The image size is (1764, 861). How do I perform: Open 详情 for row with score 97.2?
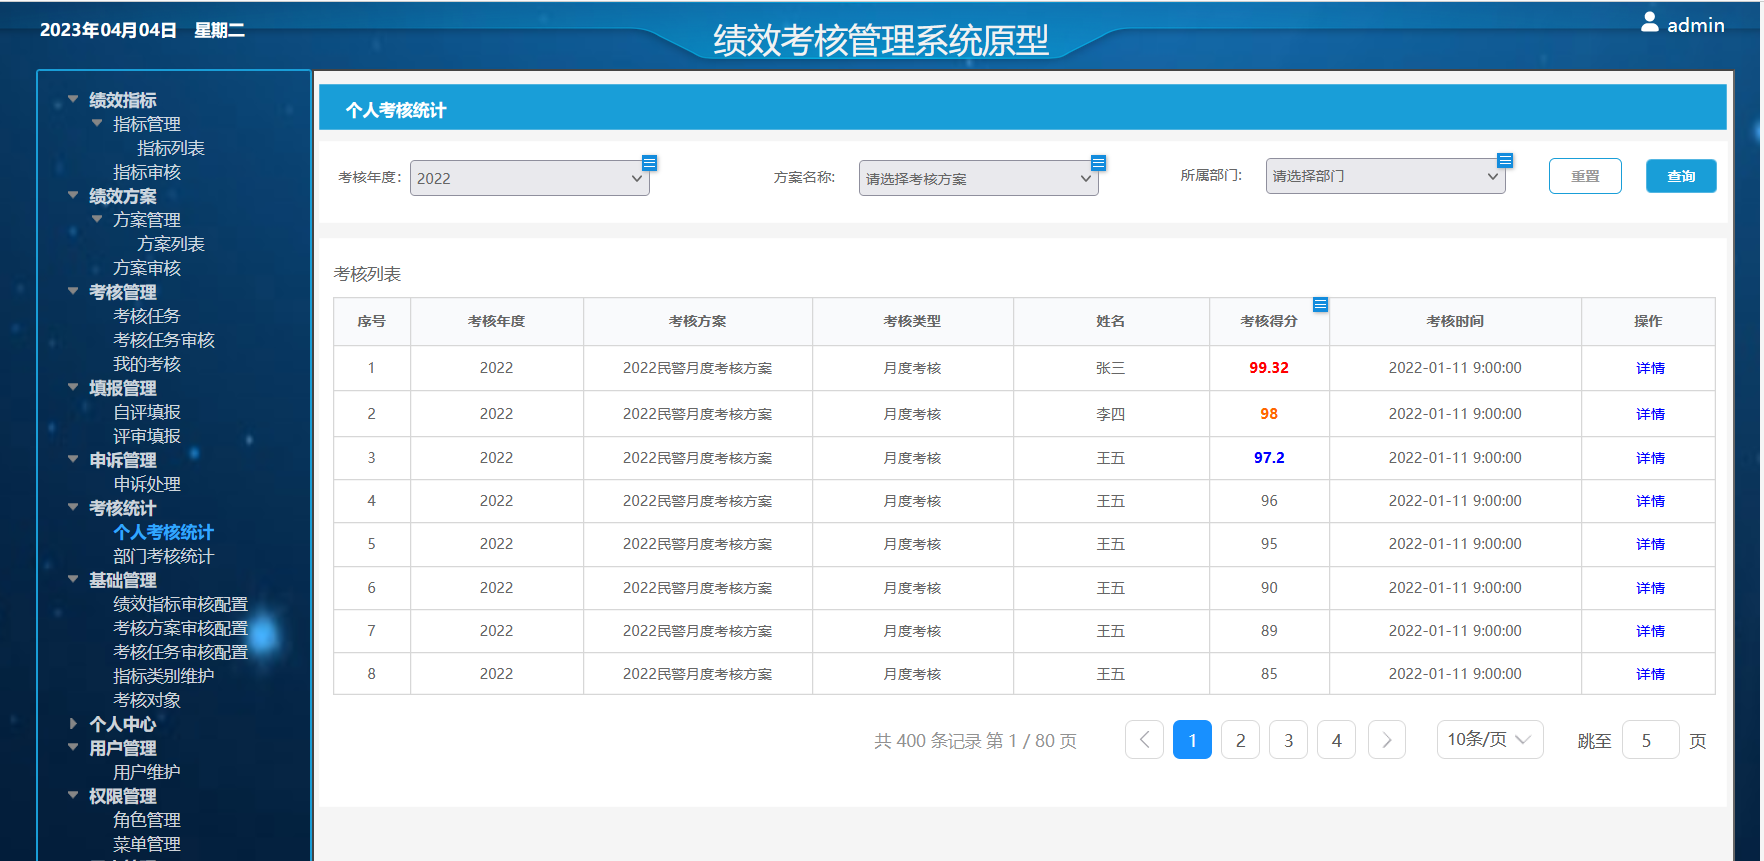pyautogui.click(x=1650, y=458)
